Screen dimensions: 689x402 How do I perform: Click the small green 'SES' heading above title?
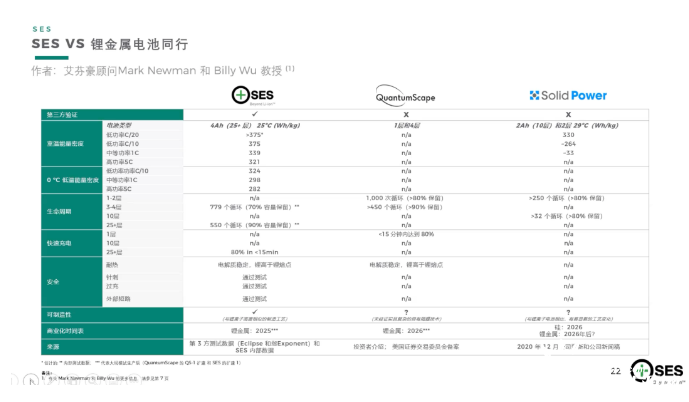coord(42,29)
